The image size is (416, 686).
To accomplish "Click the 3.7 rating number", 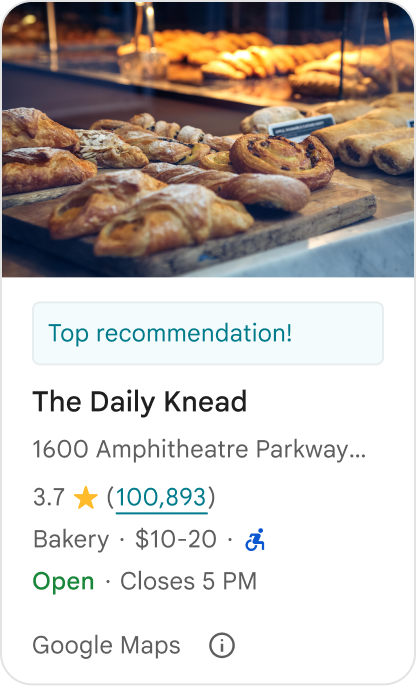I will [49, 498].
